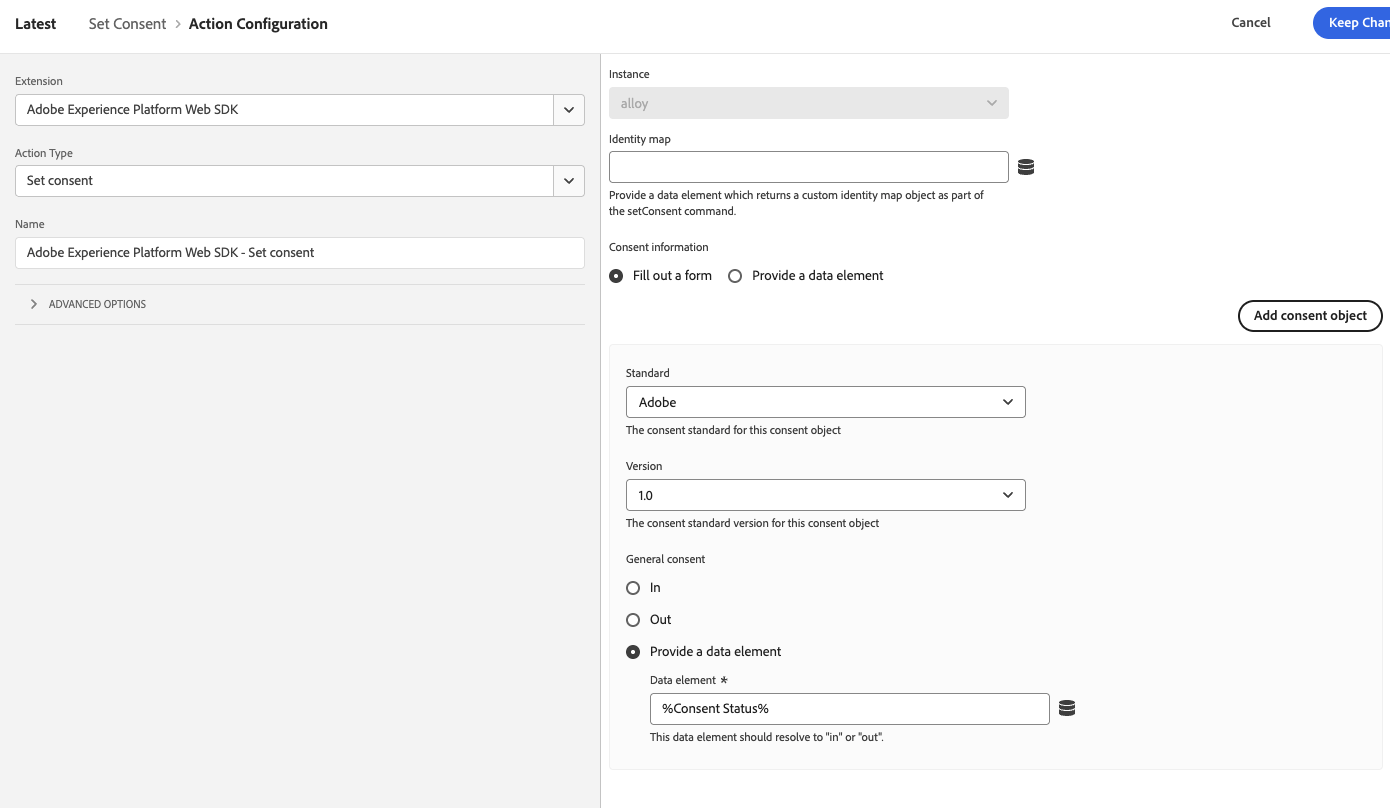
Task: Click the Latest label in header
Action: (36, 24)
